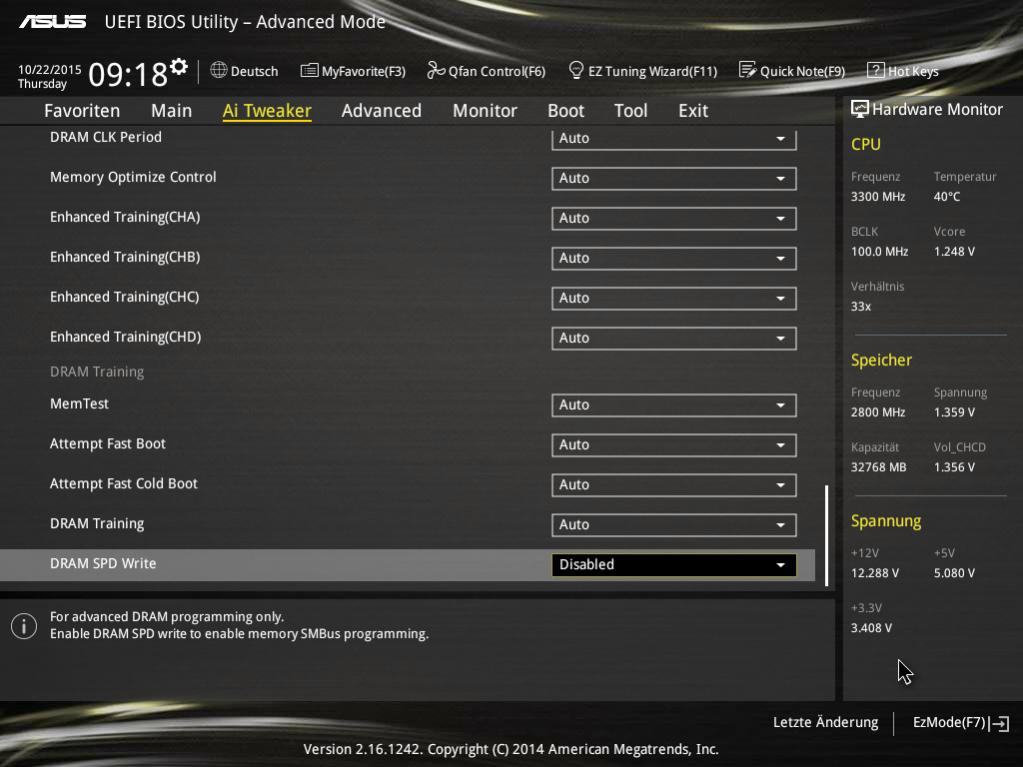Image resolution: width=1023 pixels, height=767 pixels.
Task: Click the Enhanced Training(CHD) label
Action: [125, 337]
